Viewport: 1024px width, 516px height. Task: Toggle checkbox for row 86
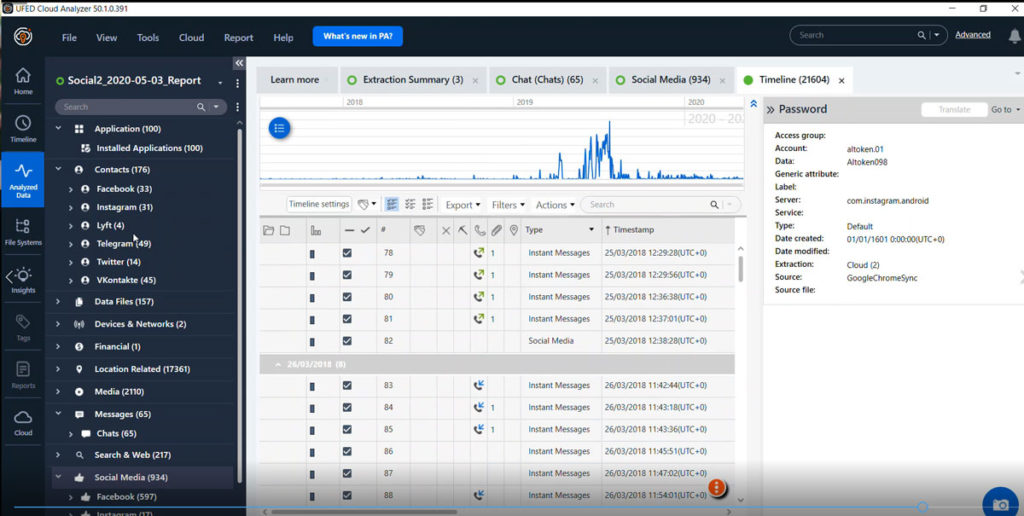click(347, 451)
